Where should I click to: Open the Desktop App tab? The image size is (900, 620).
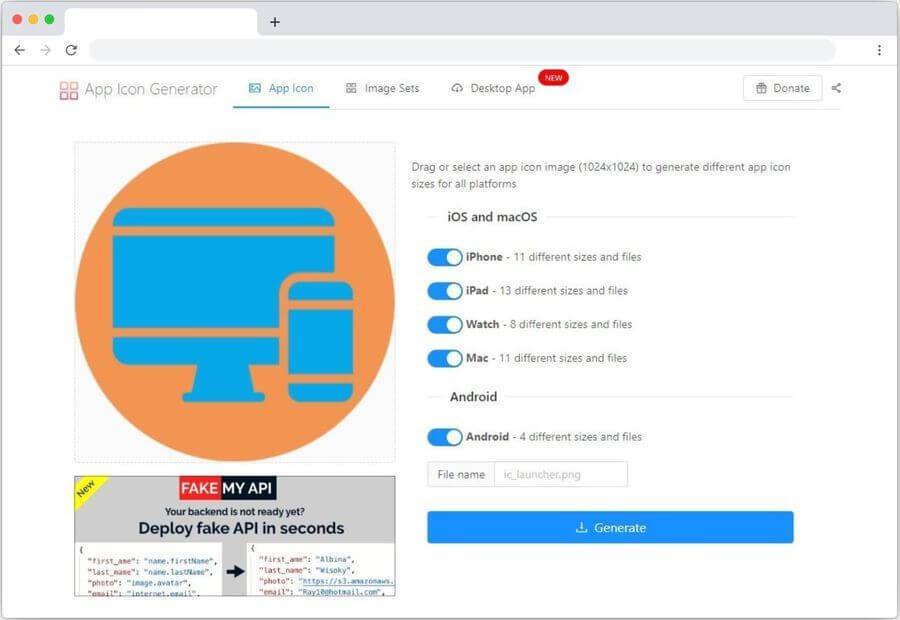pyautogui.click(x=494, y=88)
